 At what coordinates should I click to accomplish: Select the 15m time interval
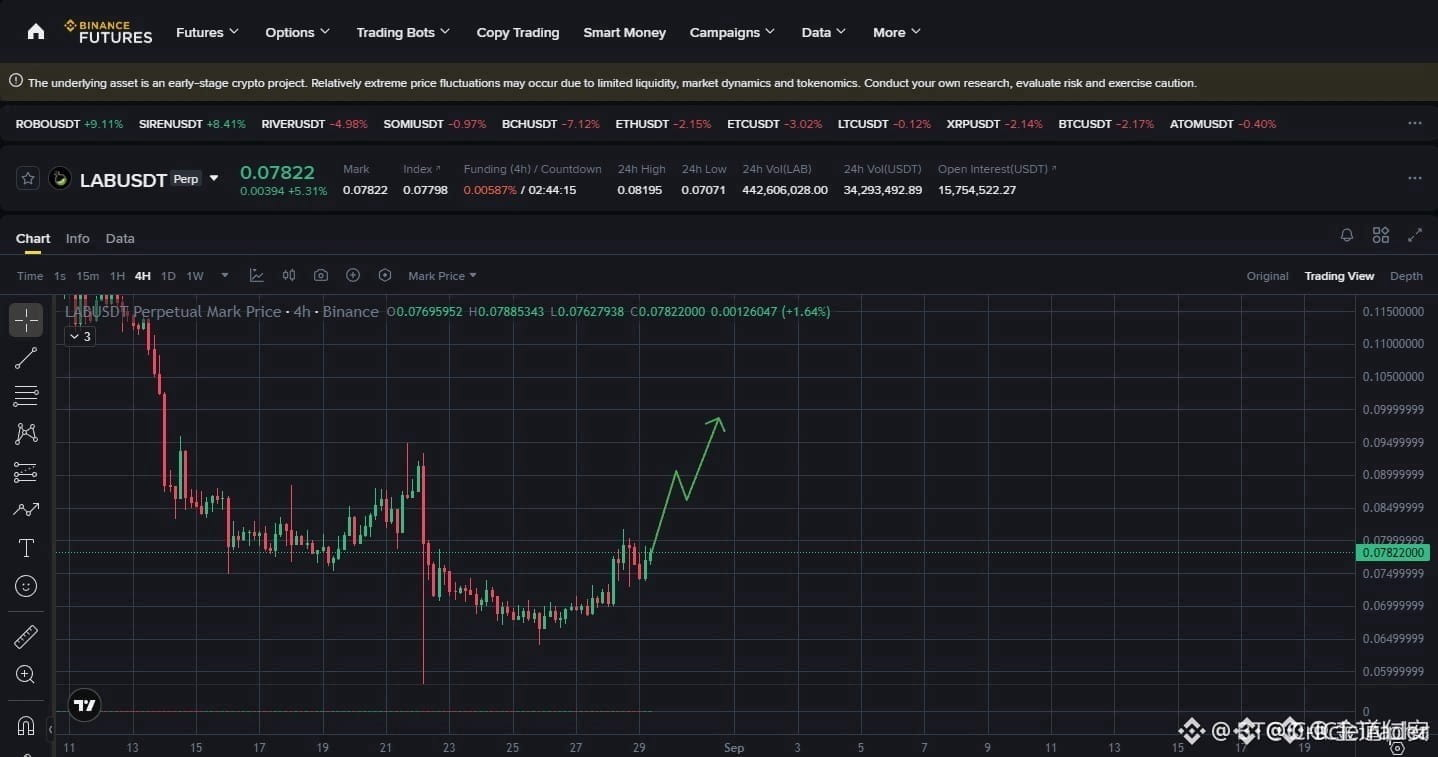(x=88, y=276)
